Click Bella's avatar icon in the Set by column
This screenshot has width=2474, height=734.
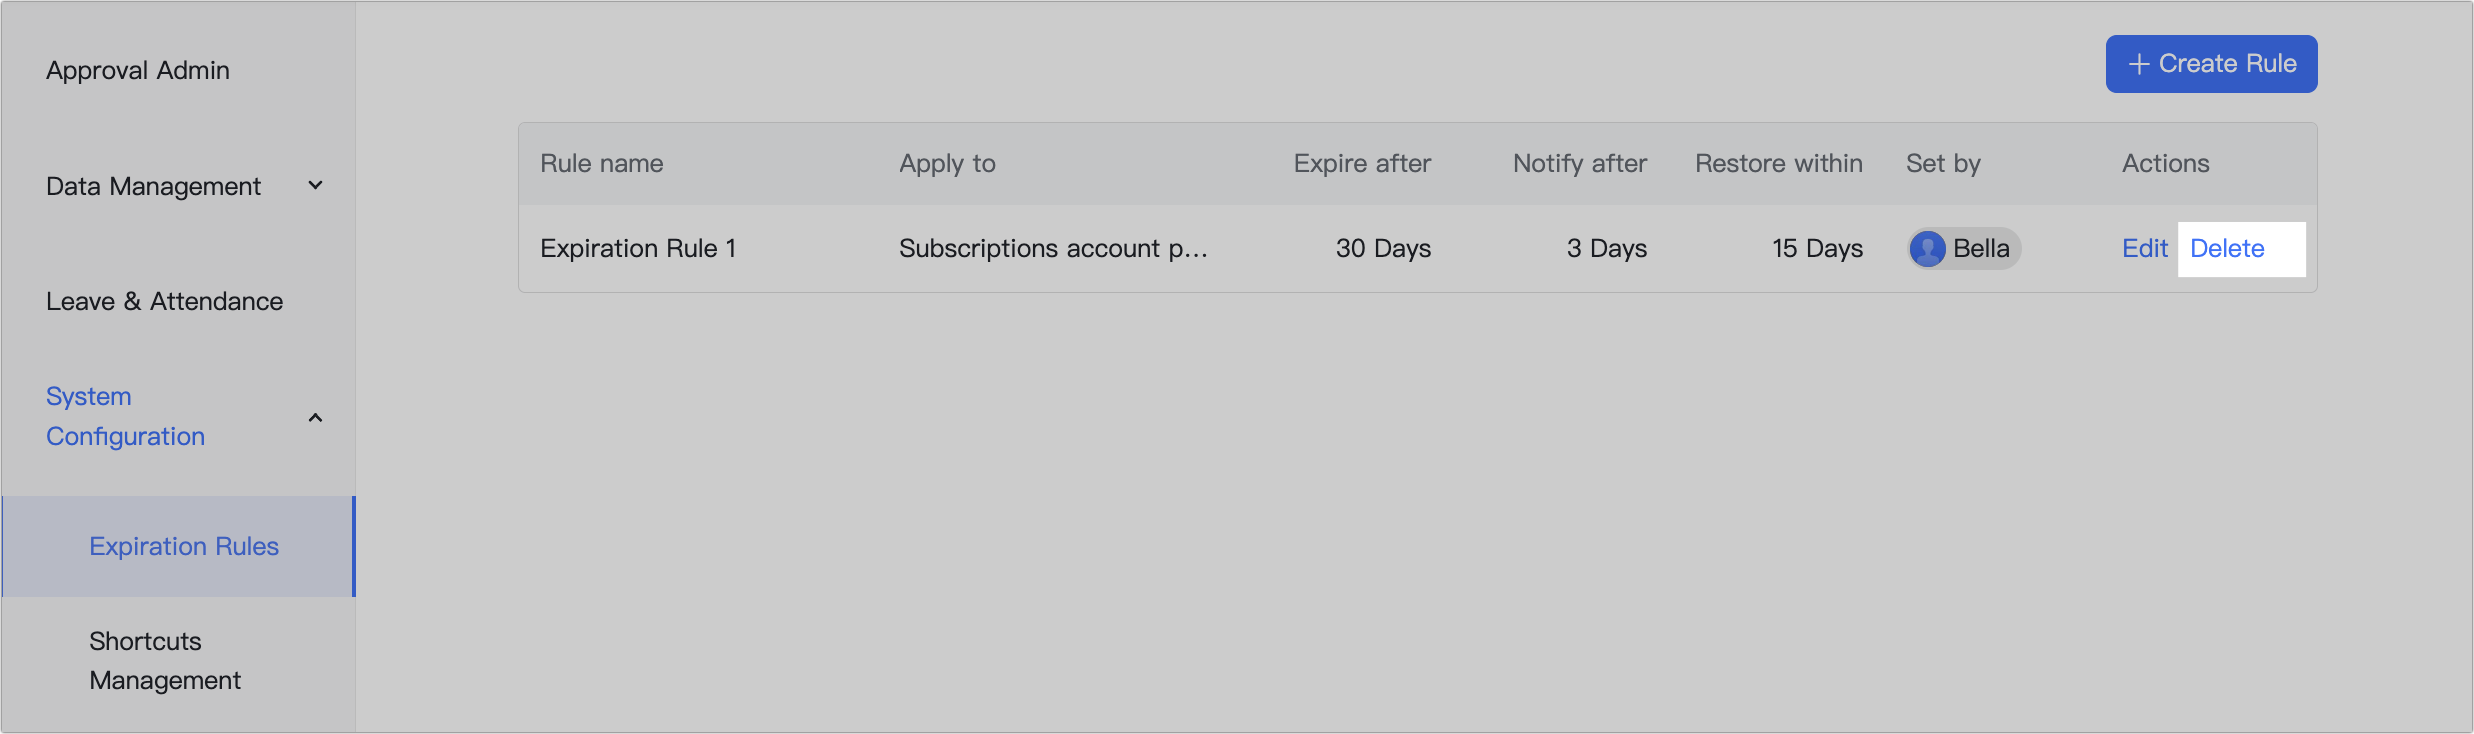[x=1930, y=249]
